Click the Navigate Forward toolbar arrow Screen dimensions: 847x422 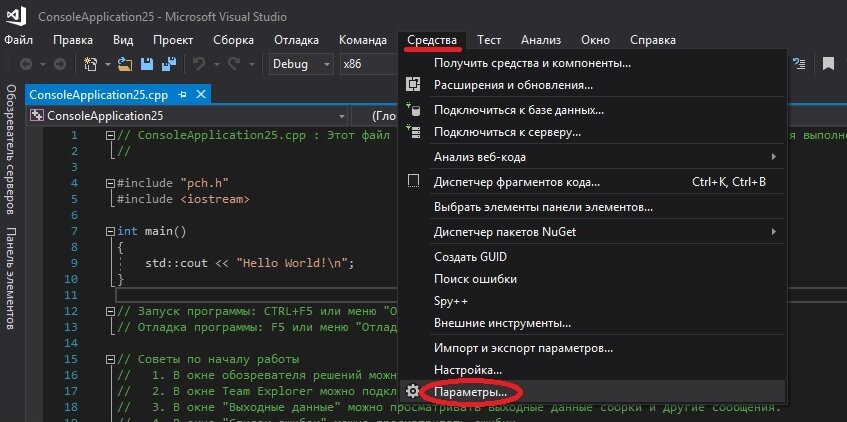coord(60,64)
